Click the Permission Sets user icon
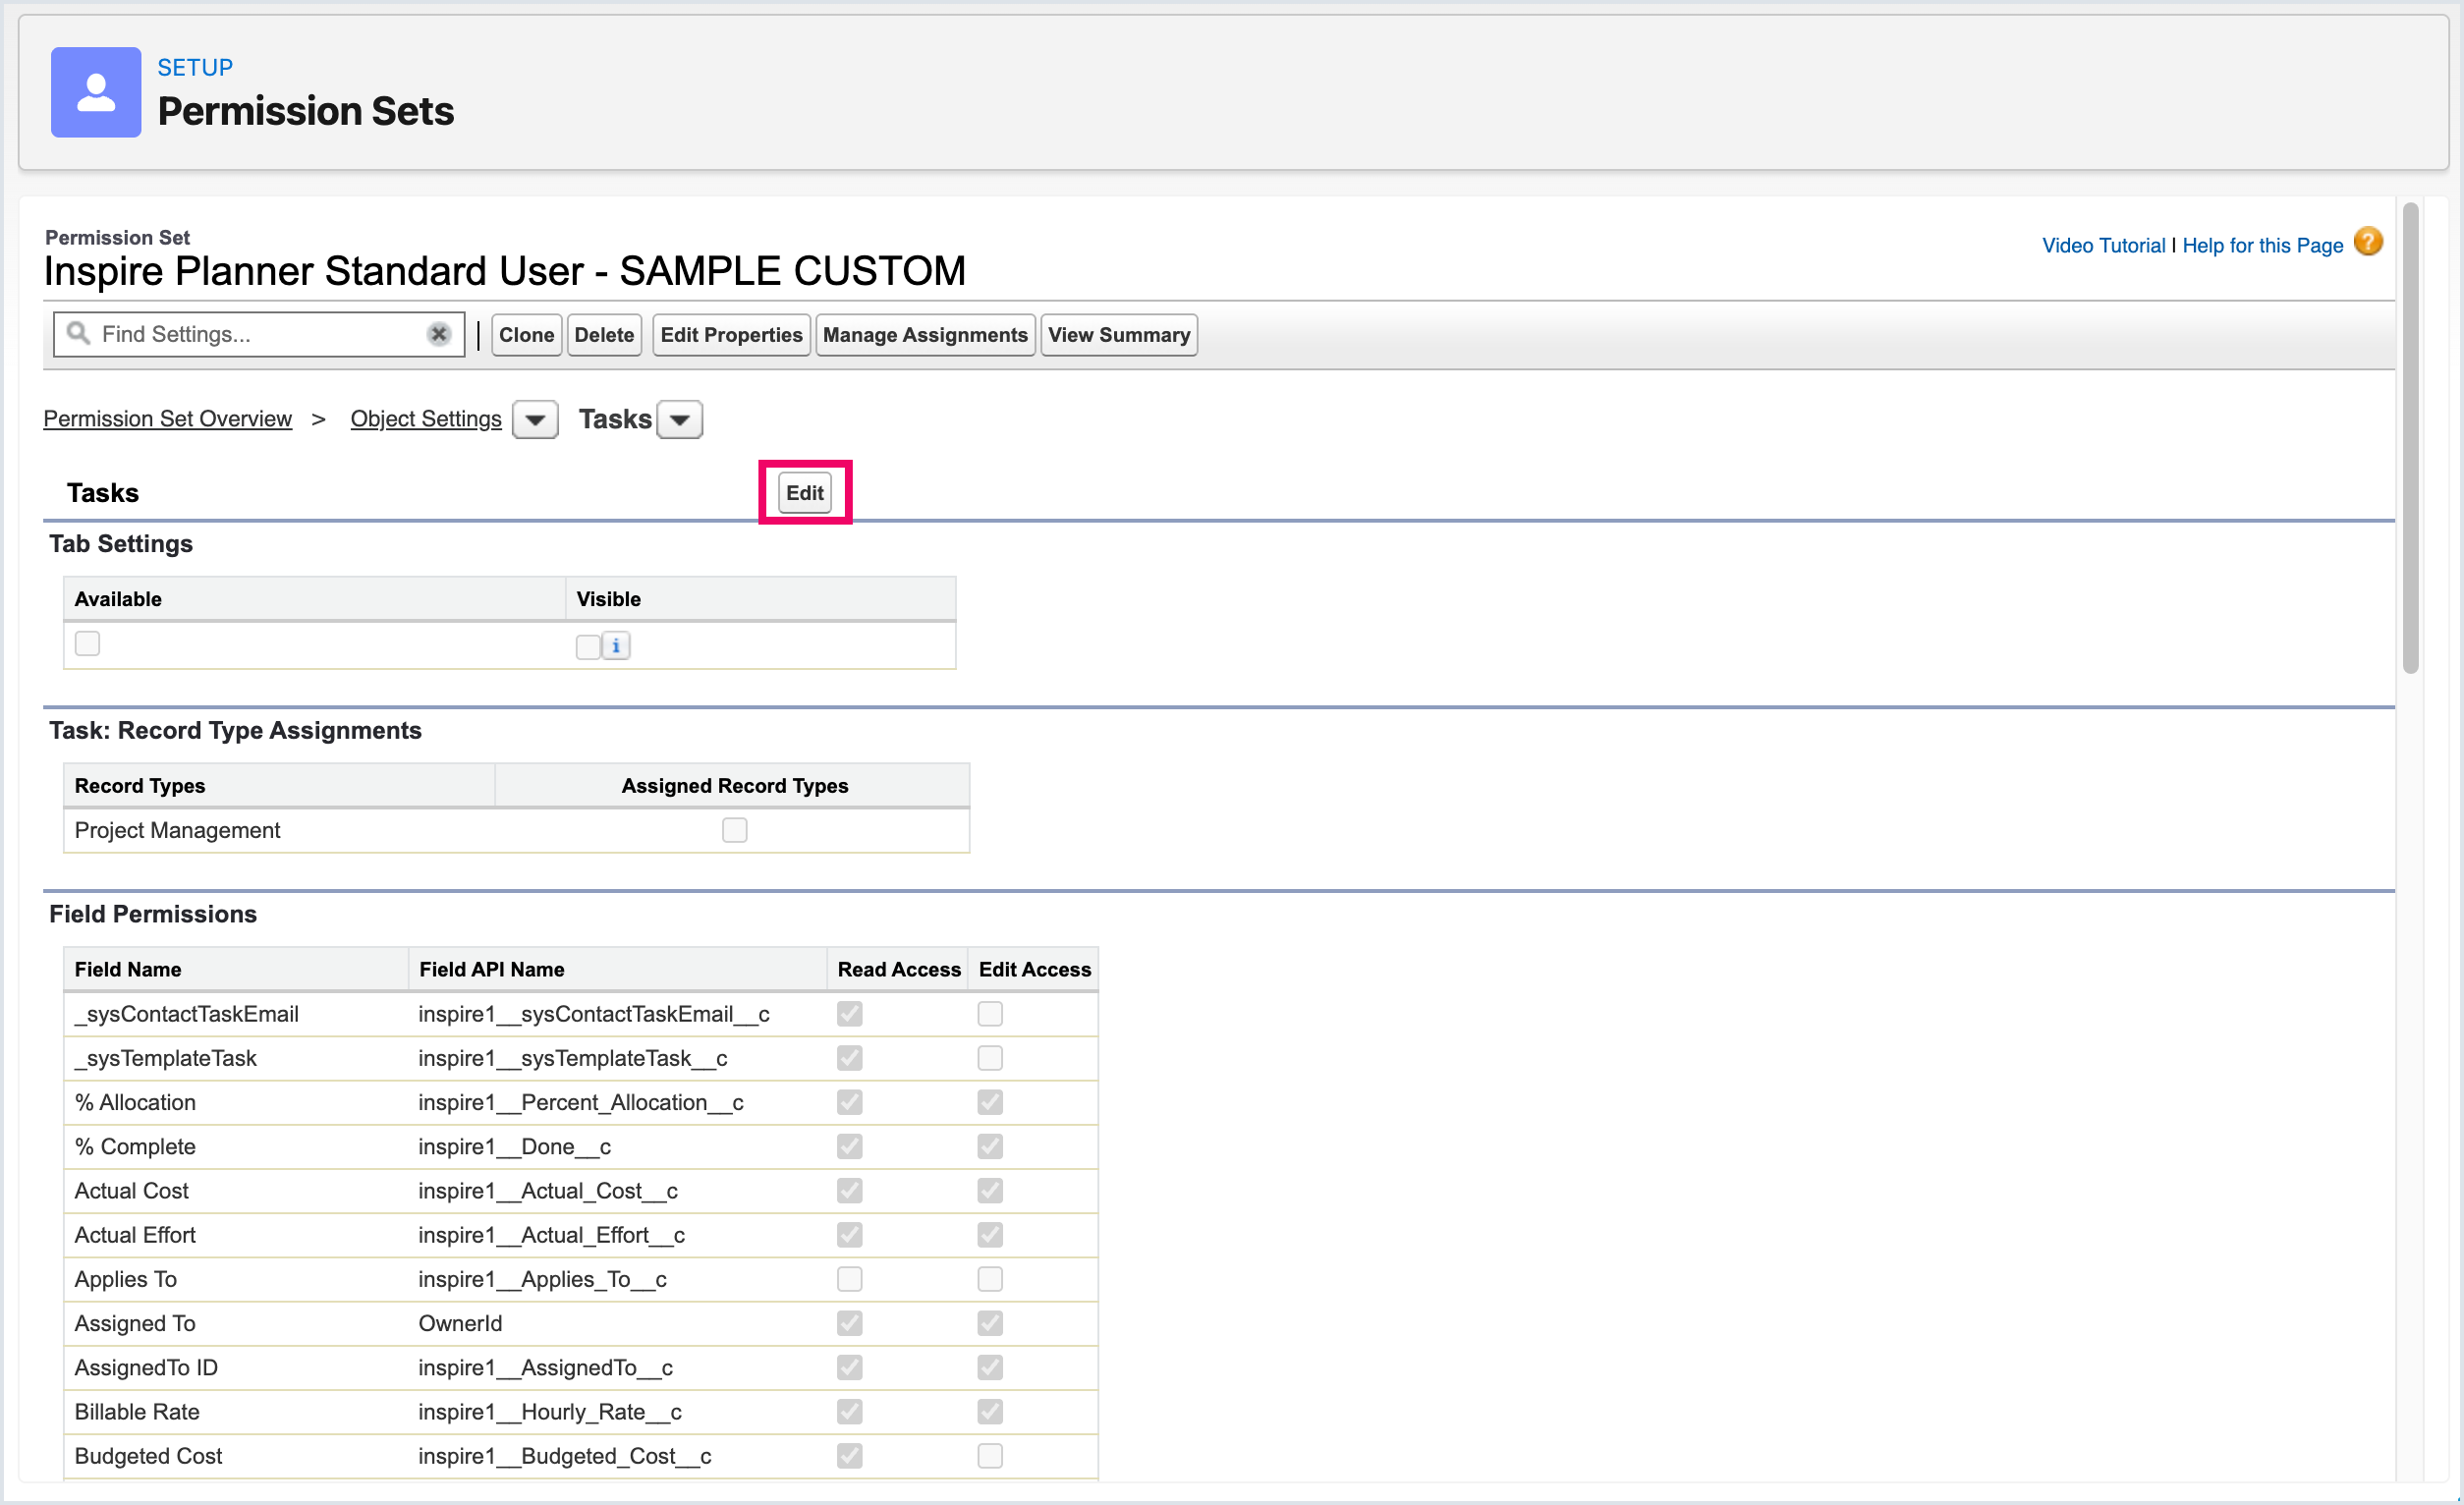This screenshot has width=2464, height=1505. [96, 92]
